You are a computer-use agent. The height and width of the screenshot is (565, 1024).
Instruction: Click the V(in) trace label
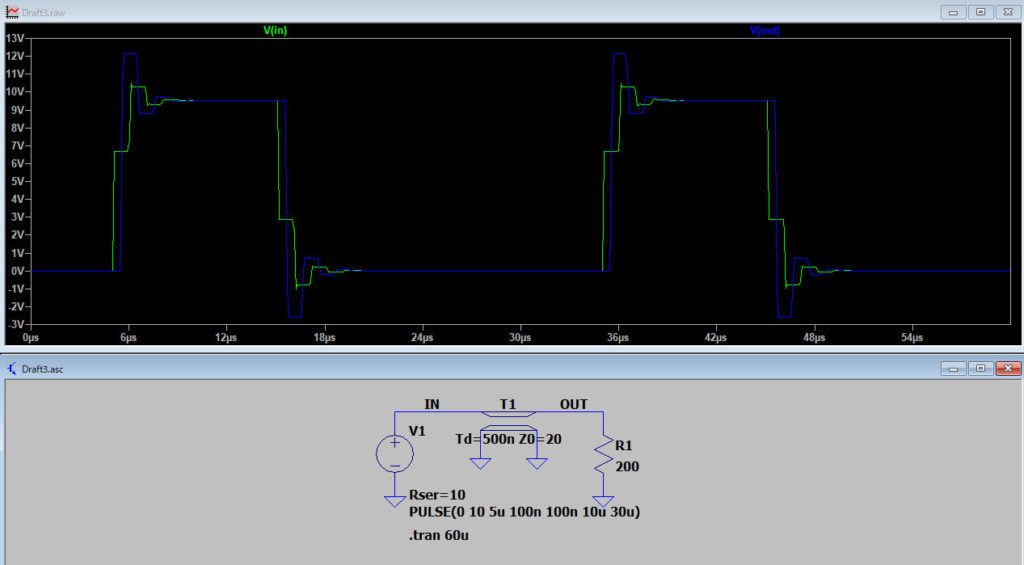pyautogui.click(x=276, y=31)
